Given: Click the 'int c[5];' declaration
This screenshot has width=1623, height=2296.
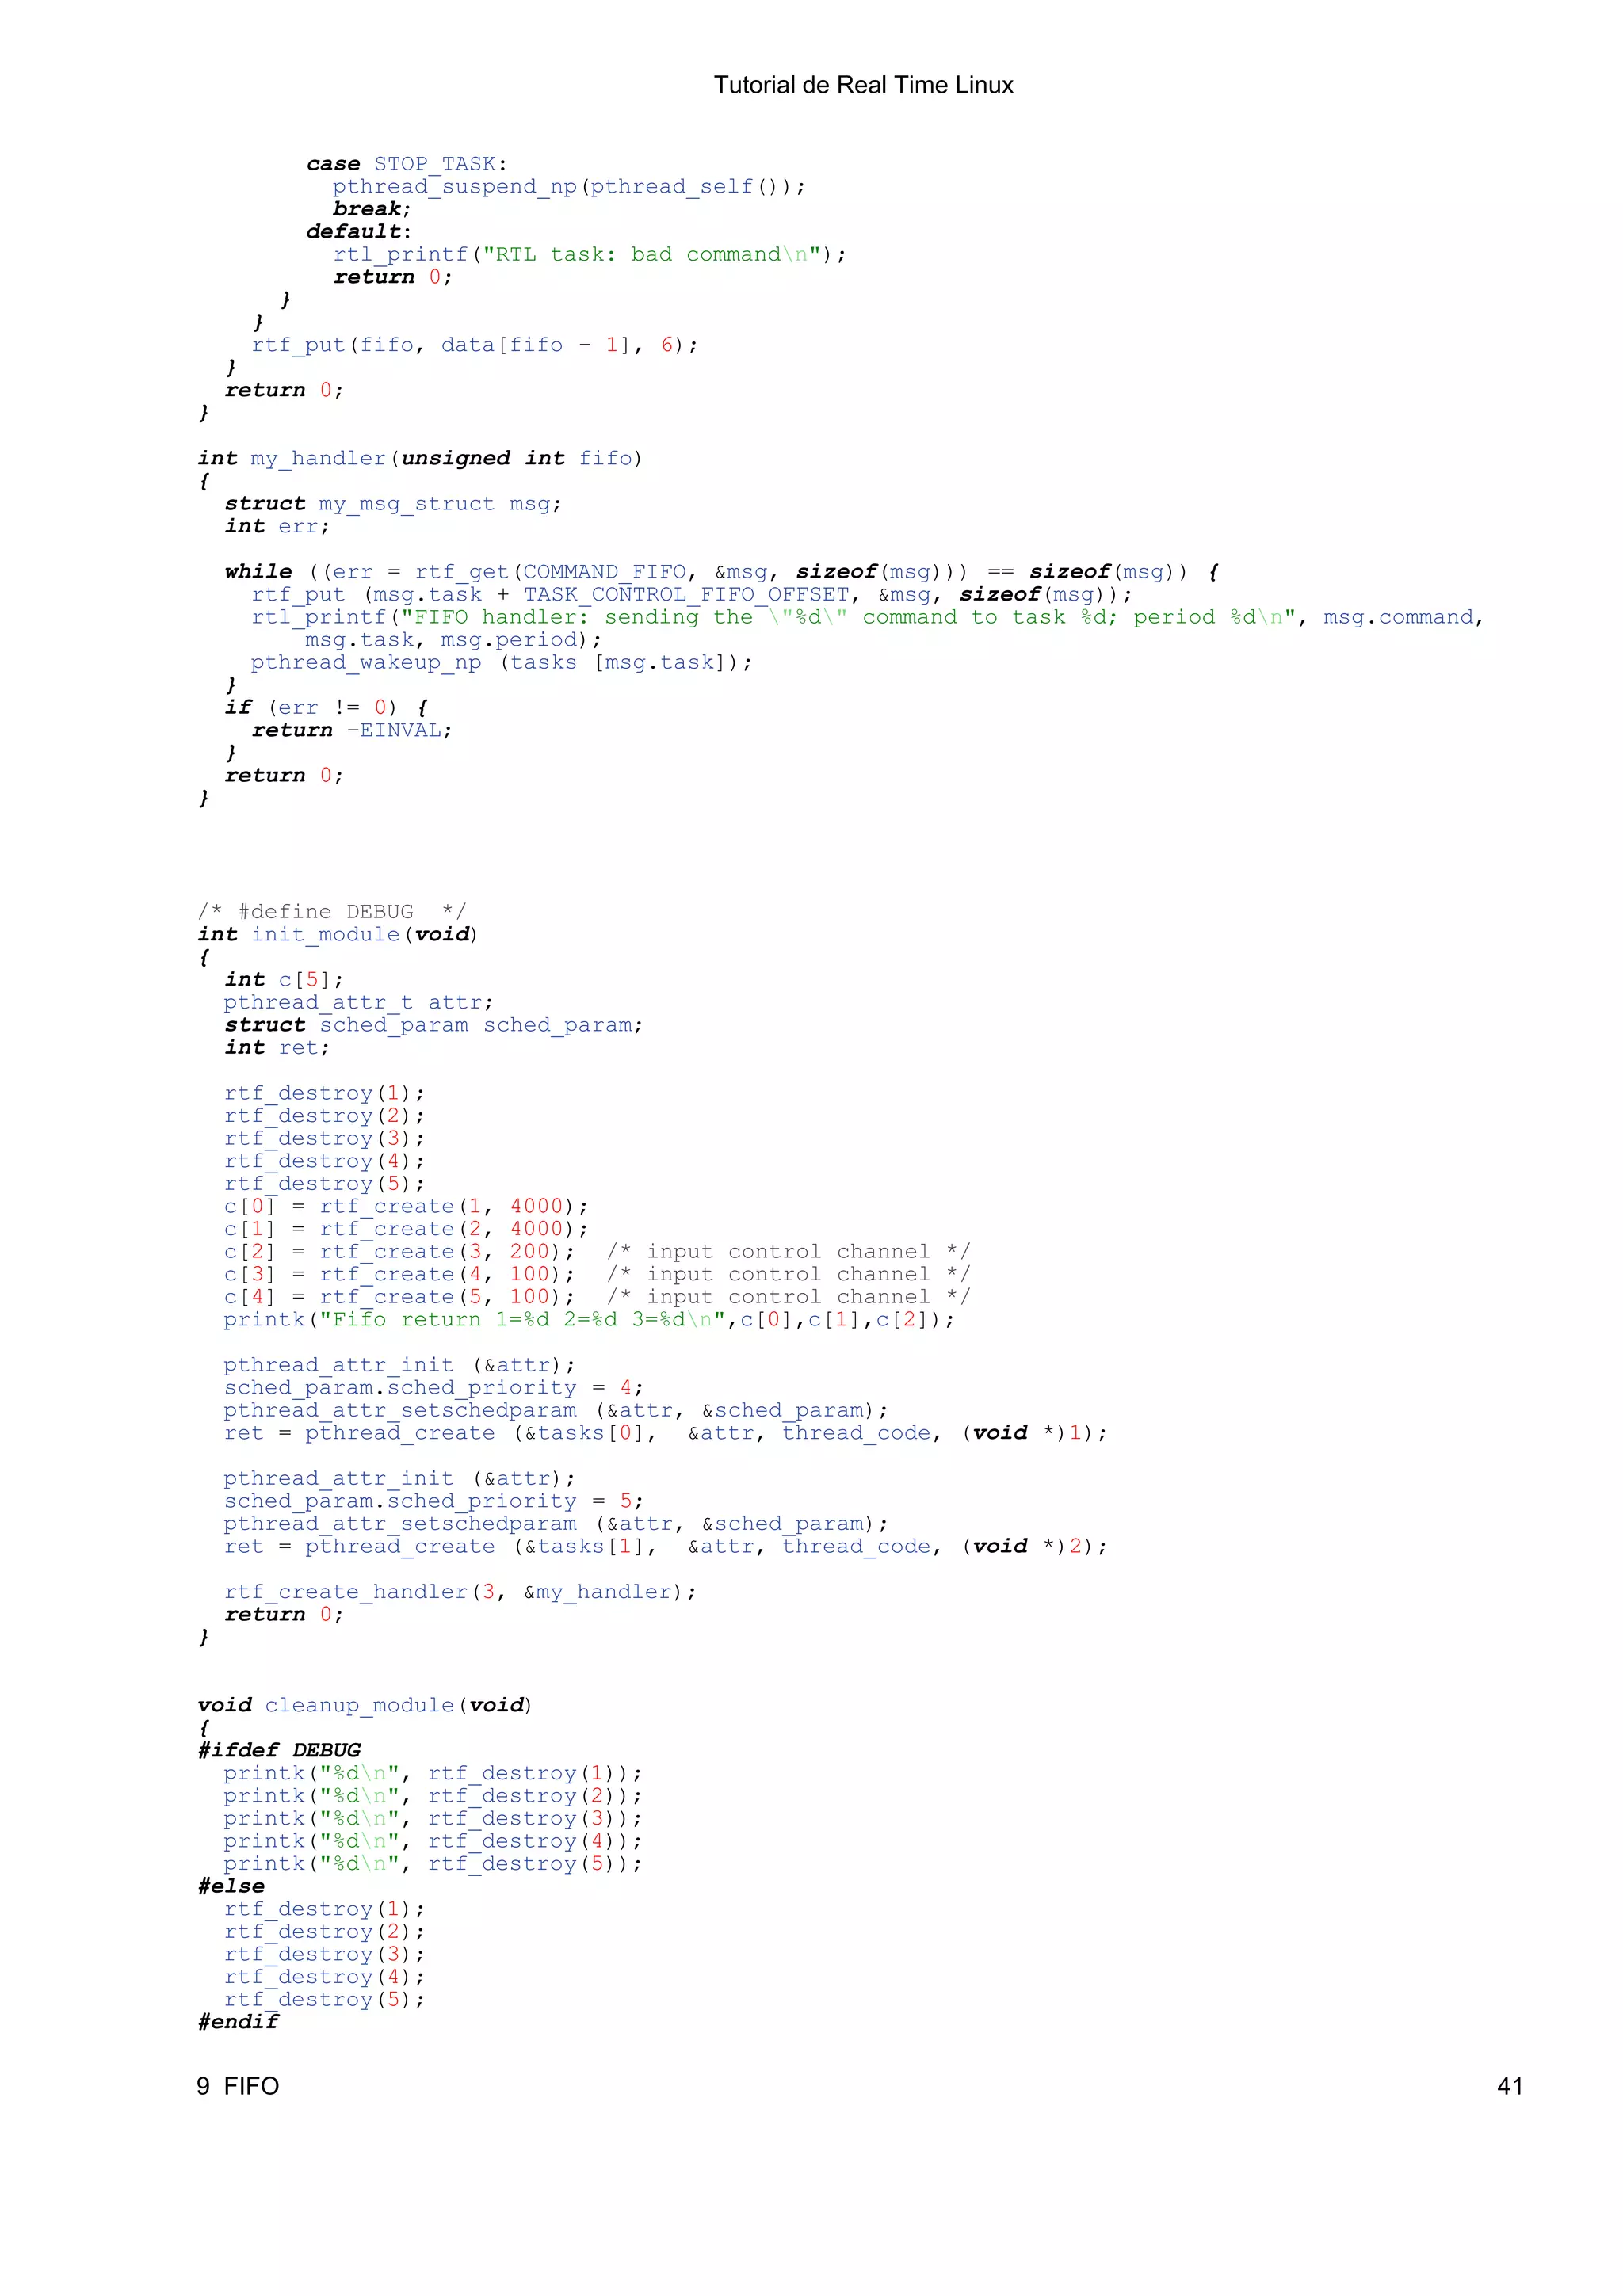Looking at the screenshot, I should [284, 980].
